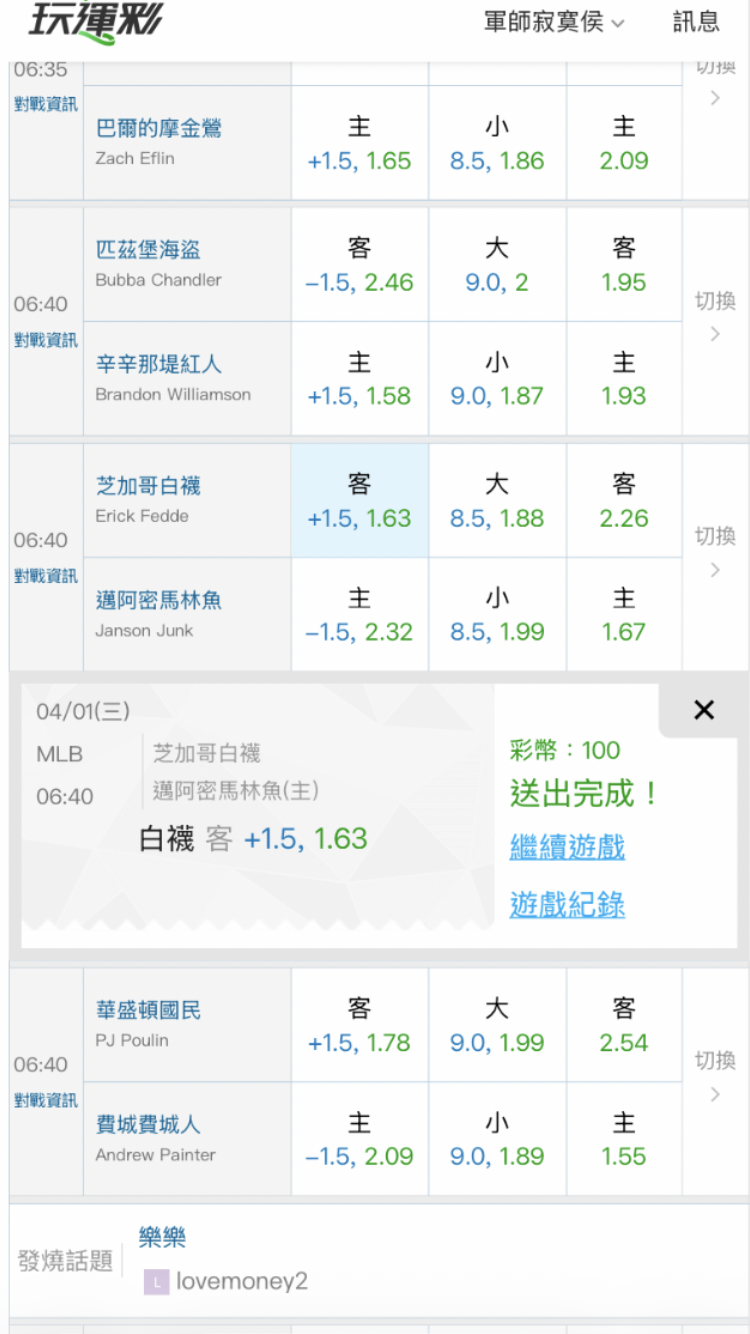Click the 玩運彩 logo

tap(95, 22)
